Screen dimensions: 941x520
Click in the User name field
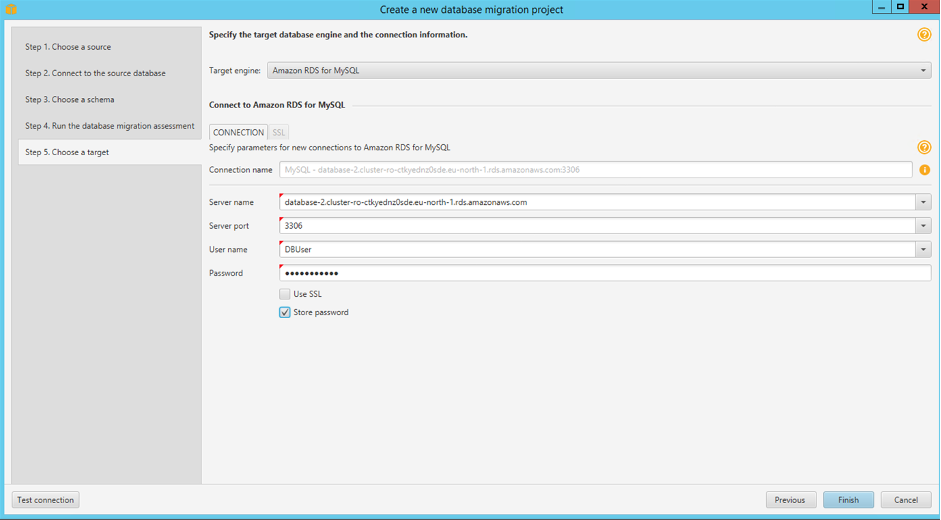597,249
